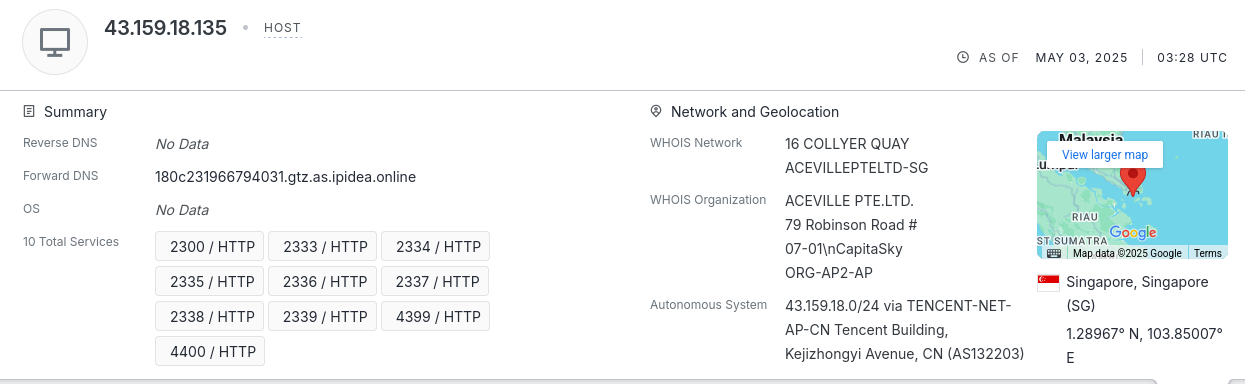Click the 79 Robinson Road # address line
The height and width of the screenshot is (384, 1245).
[x=851, y=225]
